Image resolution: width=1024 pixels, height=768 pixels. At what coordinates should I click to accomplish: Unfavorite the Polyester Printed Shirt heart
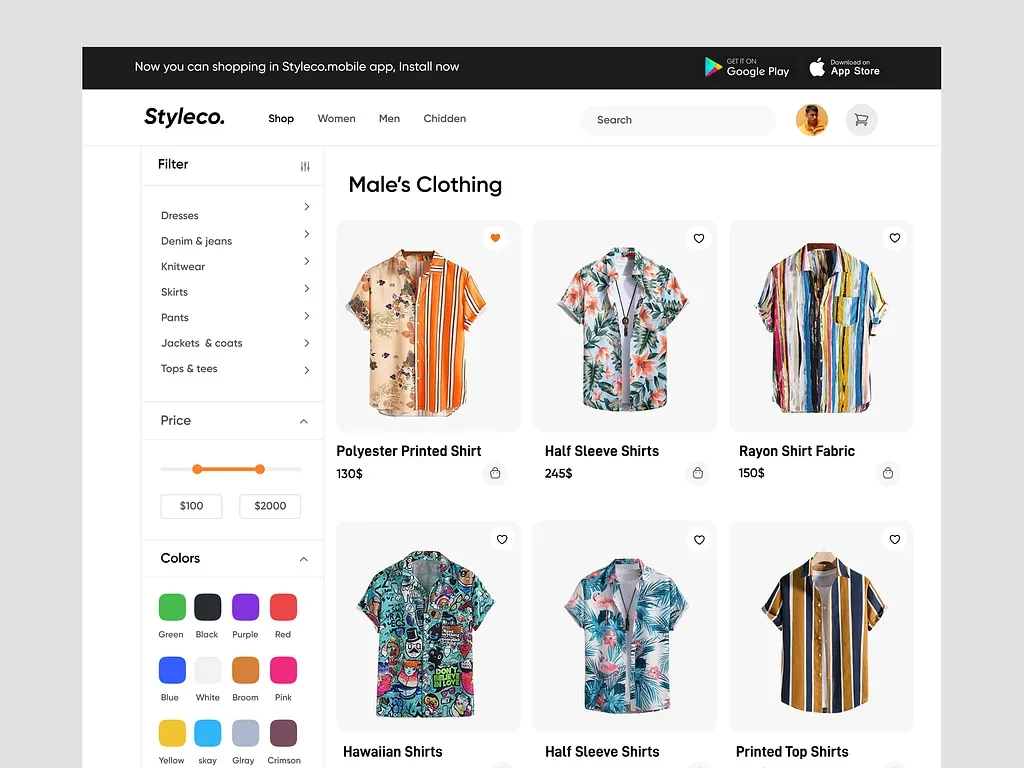[495, 238]
